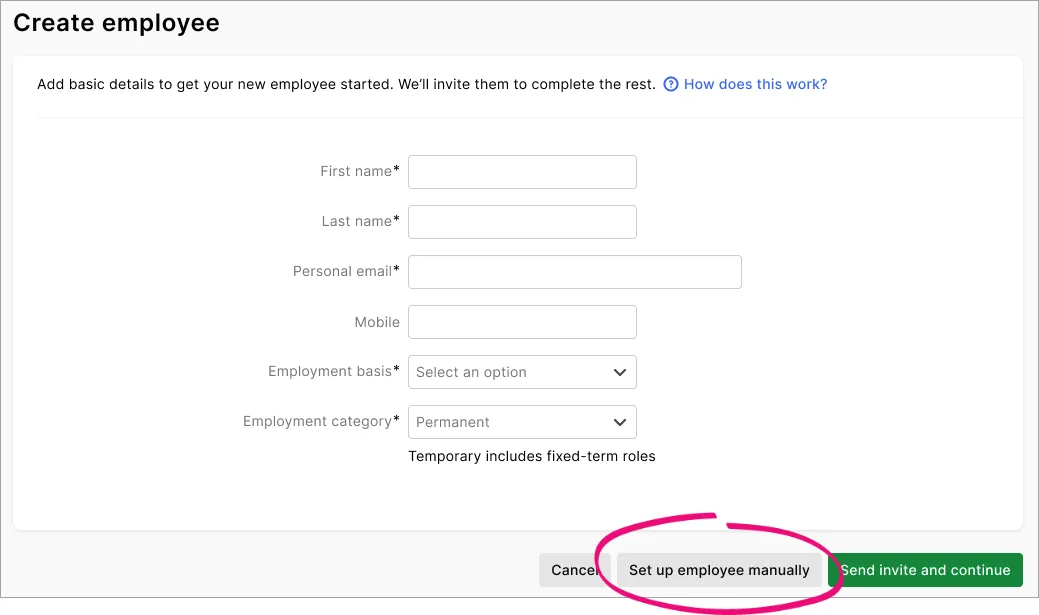This screenshot has width=1039, height=615.
Task: Focus the First name input field
Action: coord(521,171)
